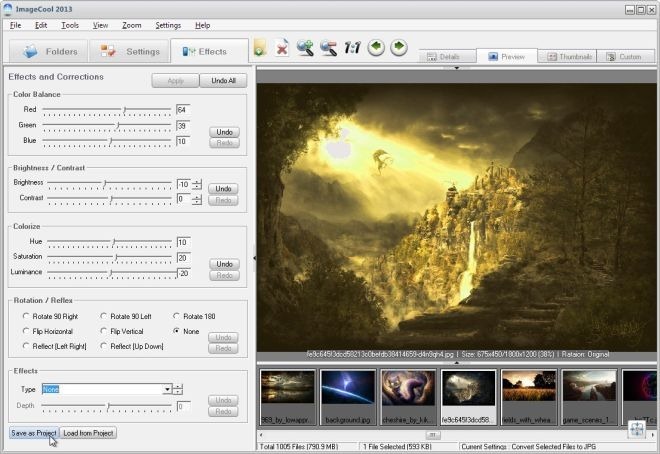Select the background.jpg thumbnail
Screen dimensions: 660x454
(x=348, y=397)
